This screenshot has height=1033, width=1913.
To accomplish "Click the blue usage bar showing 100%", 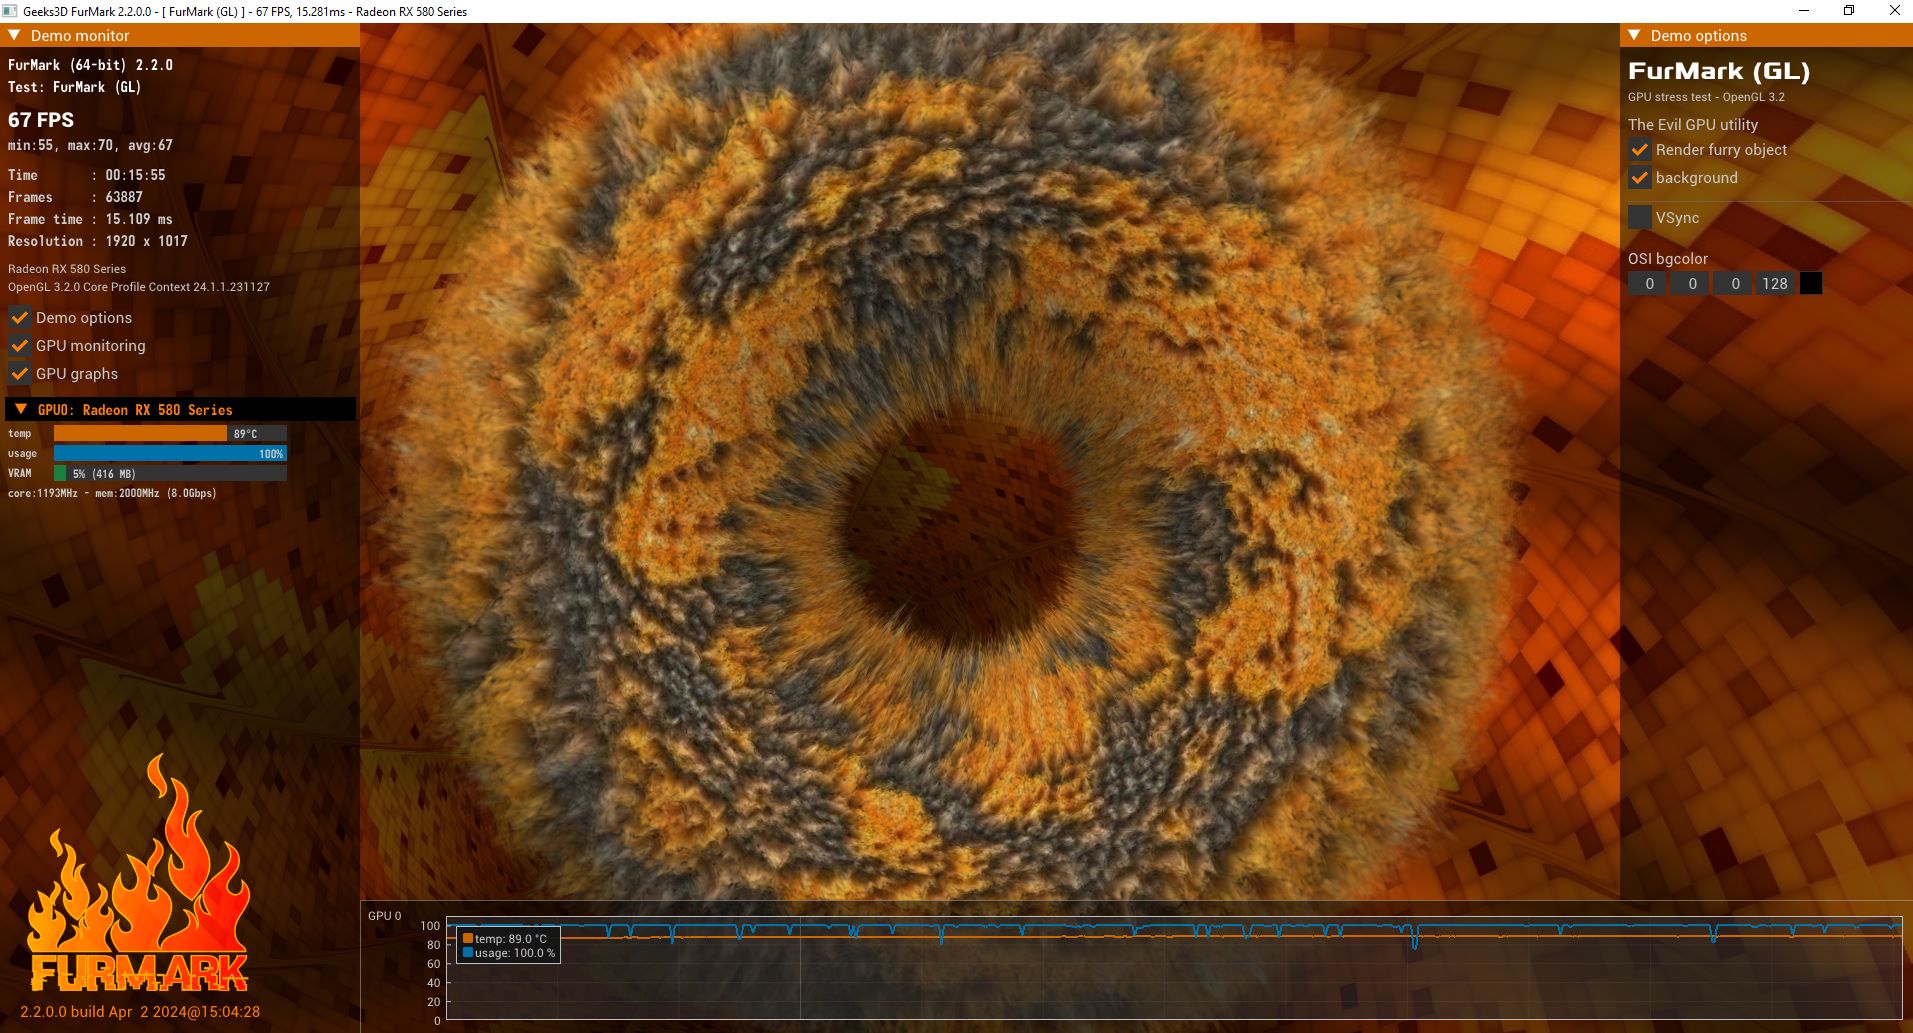I will (x=170, y=453).
